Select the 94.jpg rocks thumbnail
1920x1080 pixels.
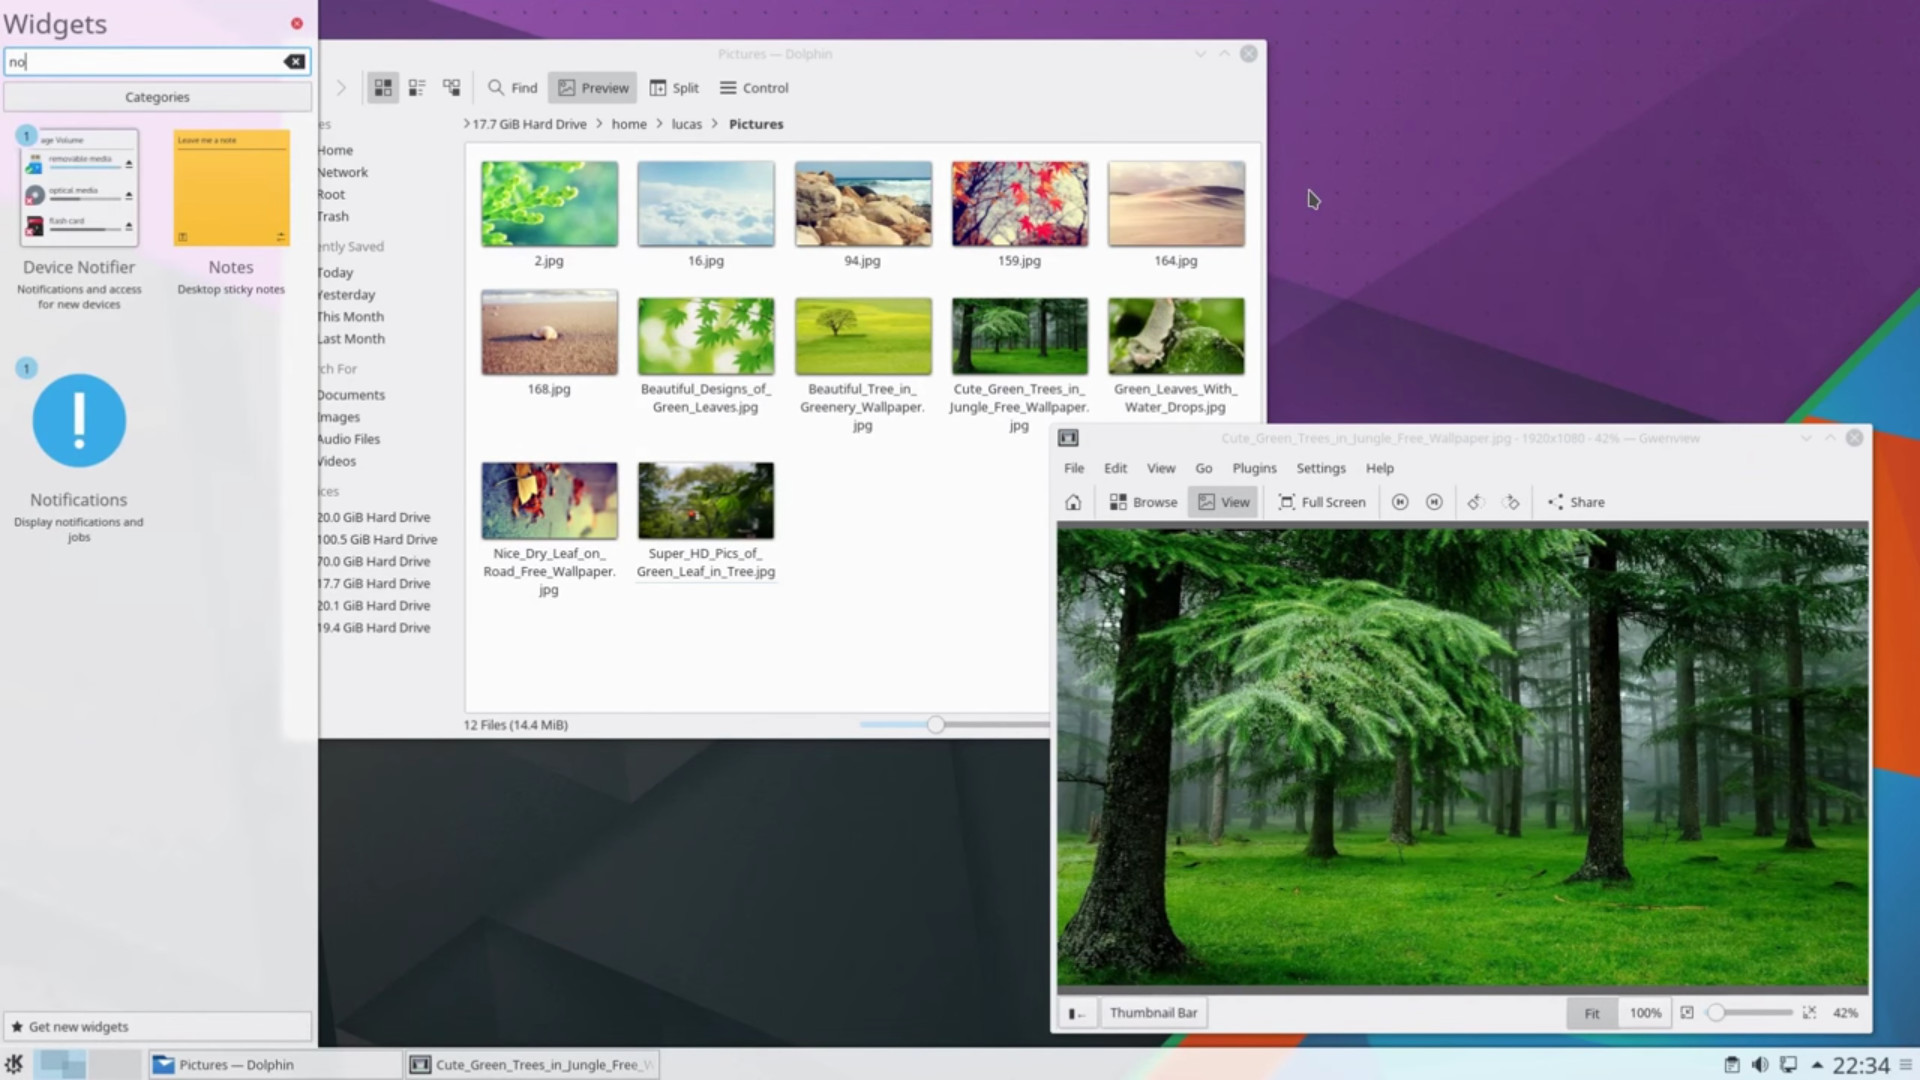click(x=863, y=204)
